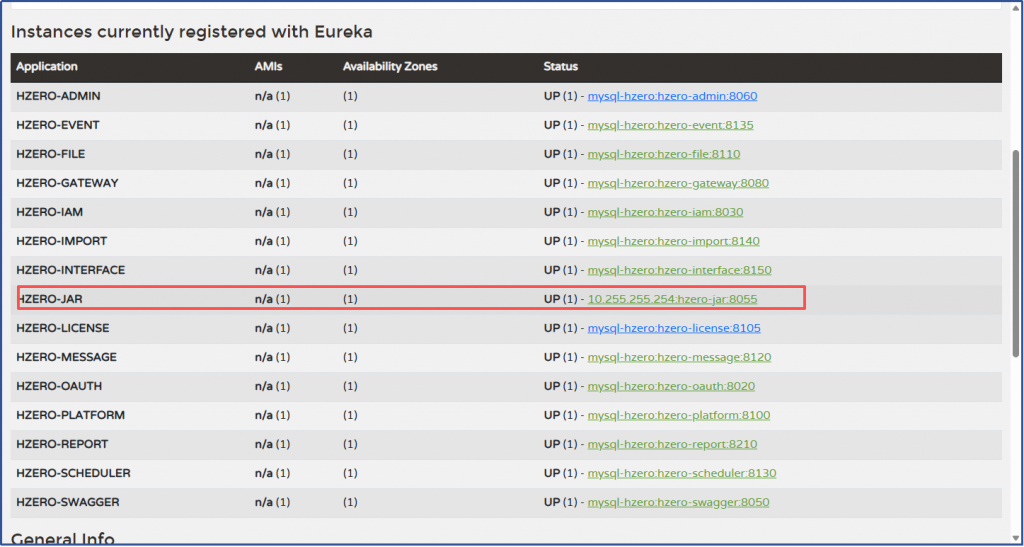Click the hzero-oauth:8020 status link
The image size is (1024, 547).
pos(671,387)
